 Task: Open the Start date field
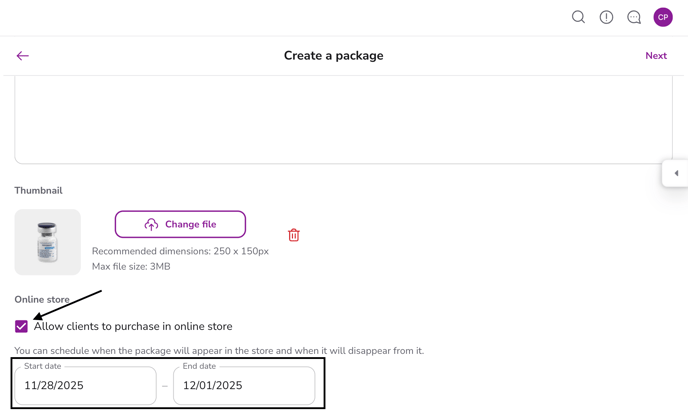tap(85, 385)
